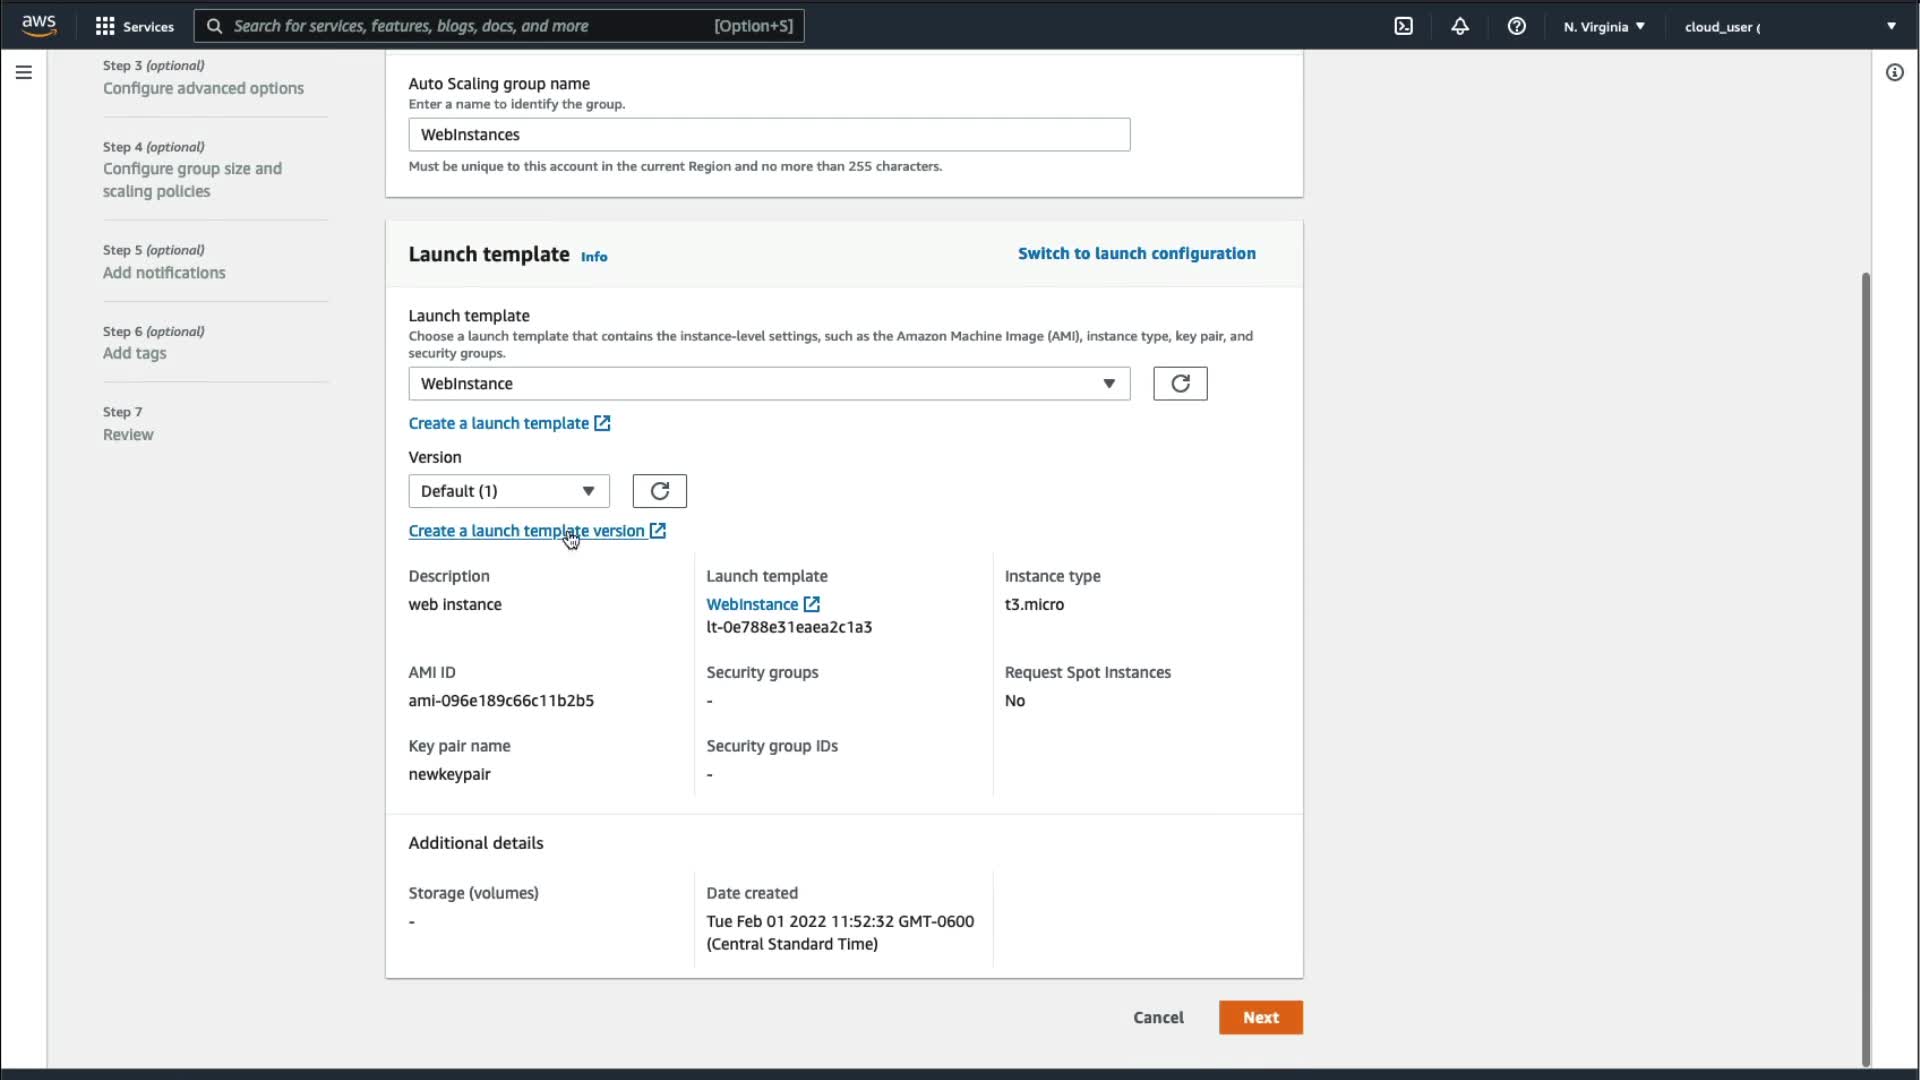Refresh the launch template list
The width and height of the screenshot is (1920, 1080).
(1180, 384)
